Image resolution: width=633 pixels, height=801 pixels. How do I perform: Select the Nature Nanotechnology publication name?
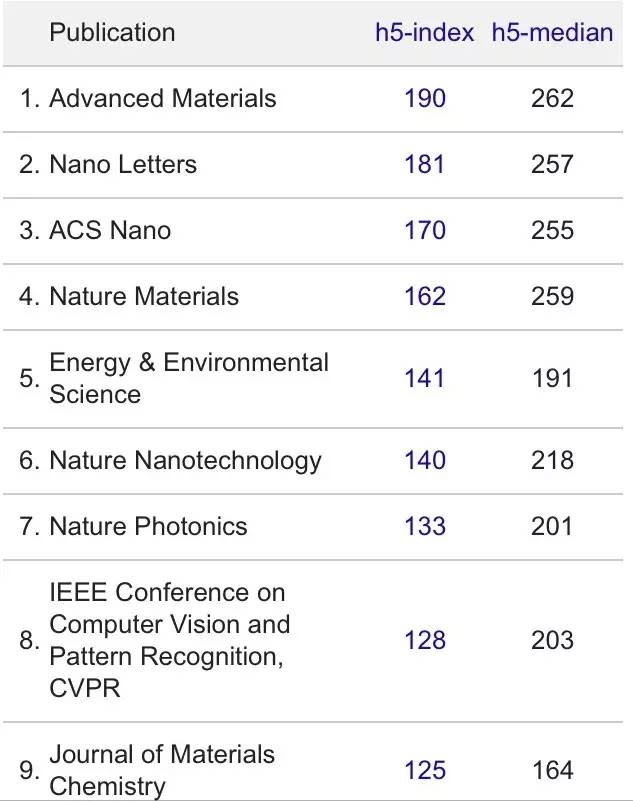click(x=185, y=460)
